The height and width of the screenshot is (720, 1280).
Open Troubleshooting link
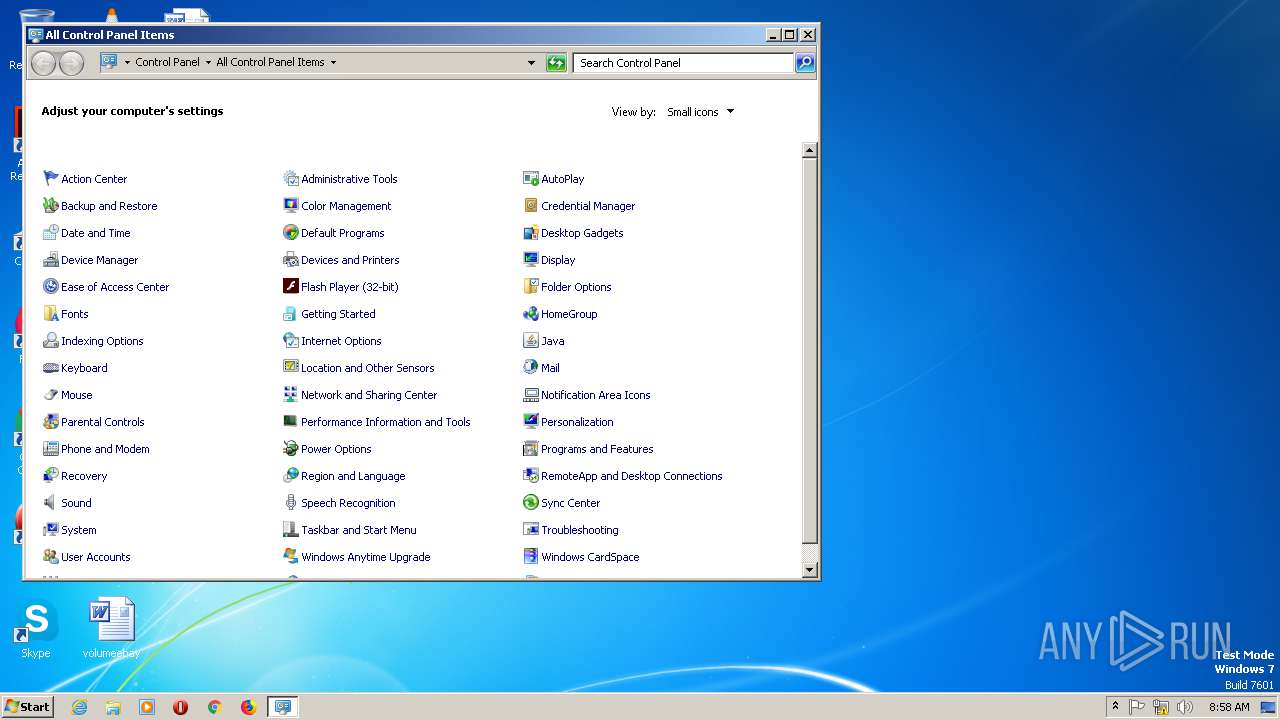click(580, 530)
